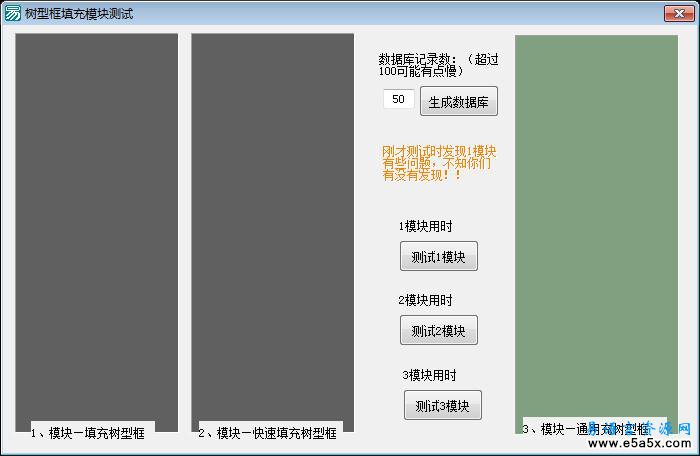The width and height of the screenshot is (700, 456).
Task: Click label 3、模块一通用填充树型框
Action: (x=585, y=429)
